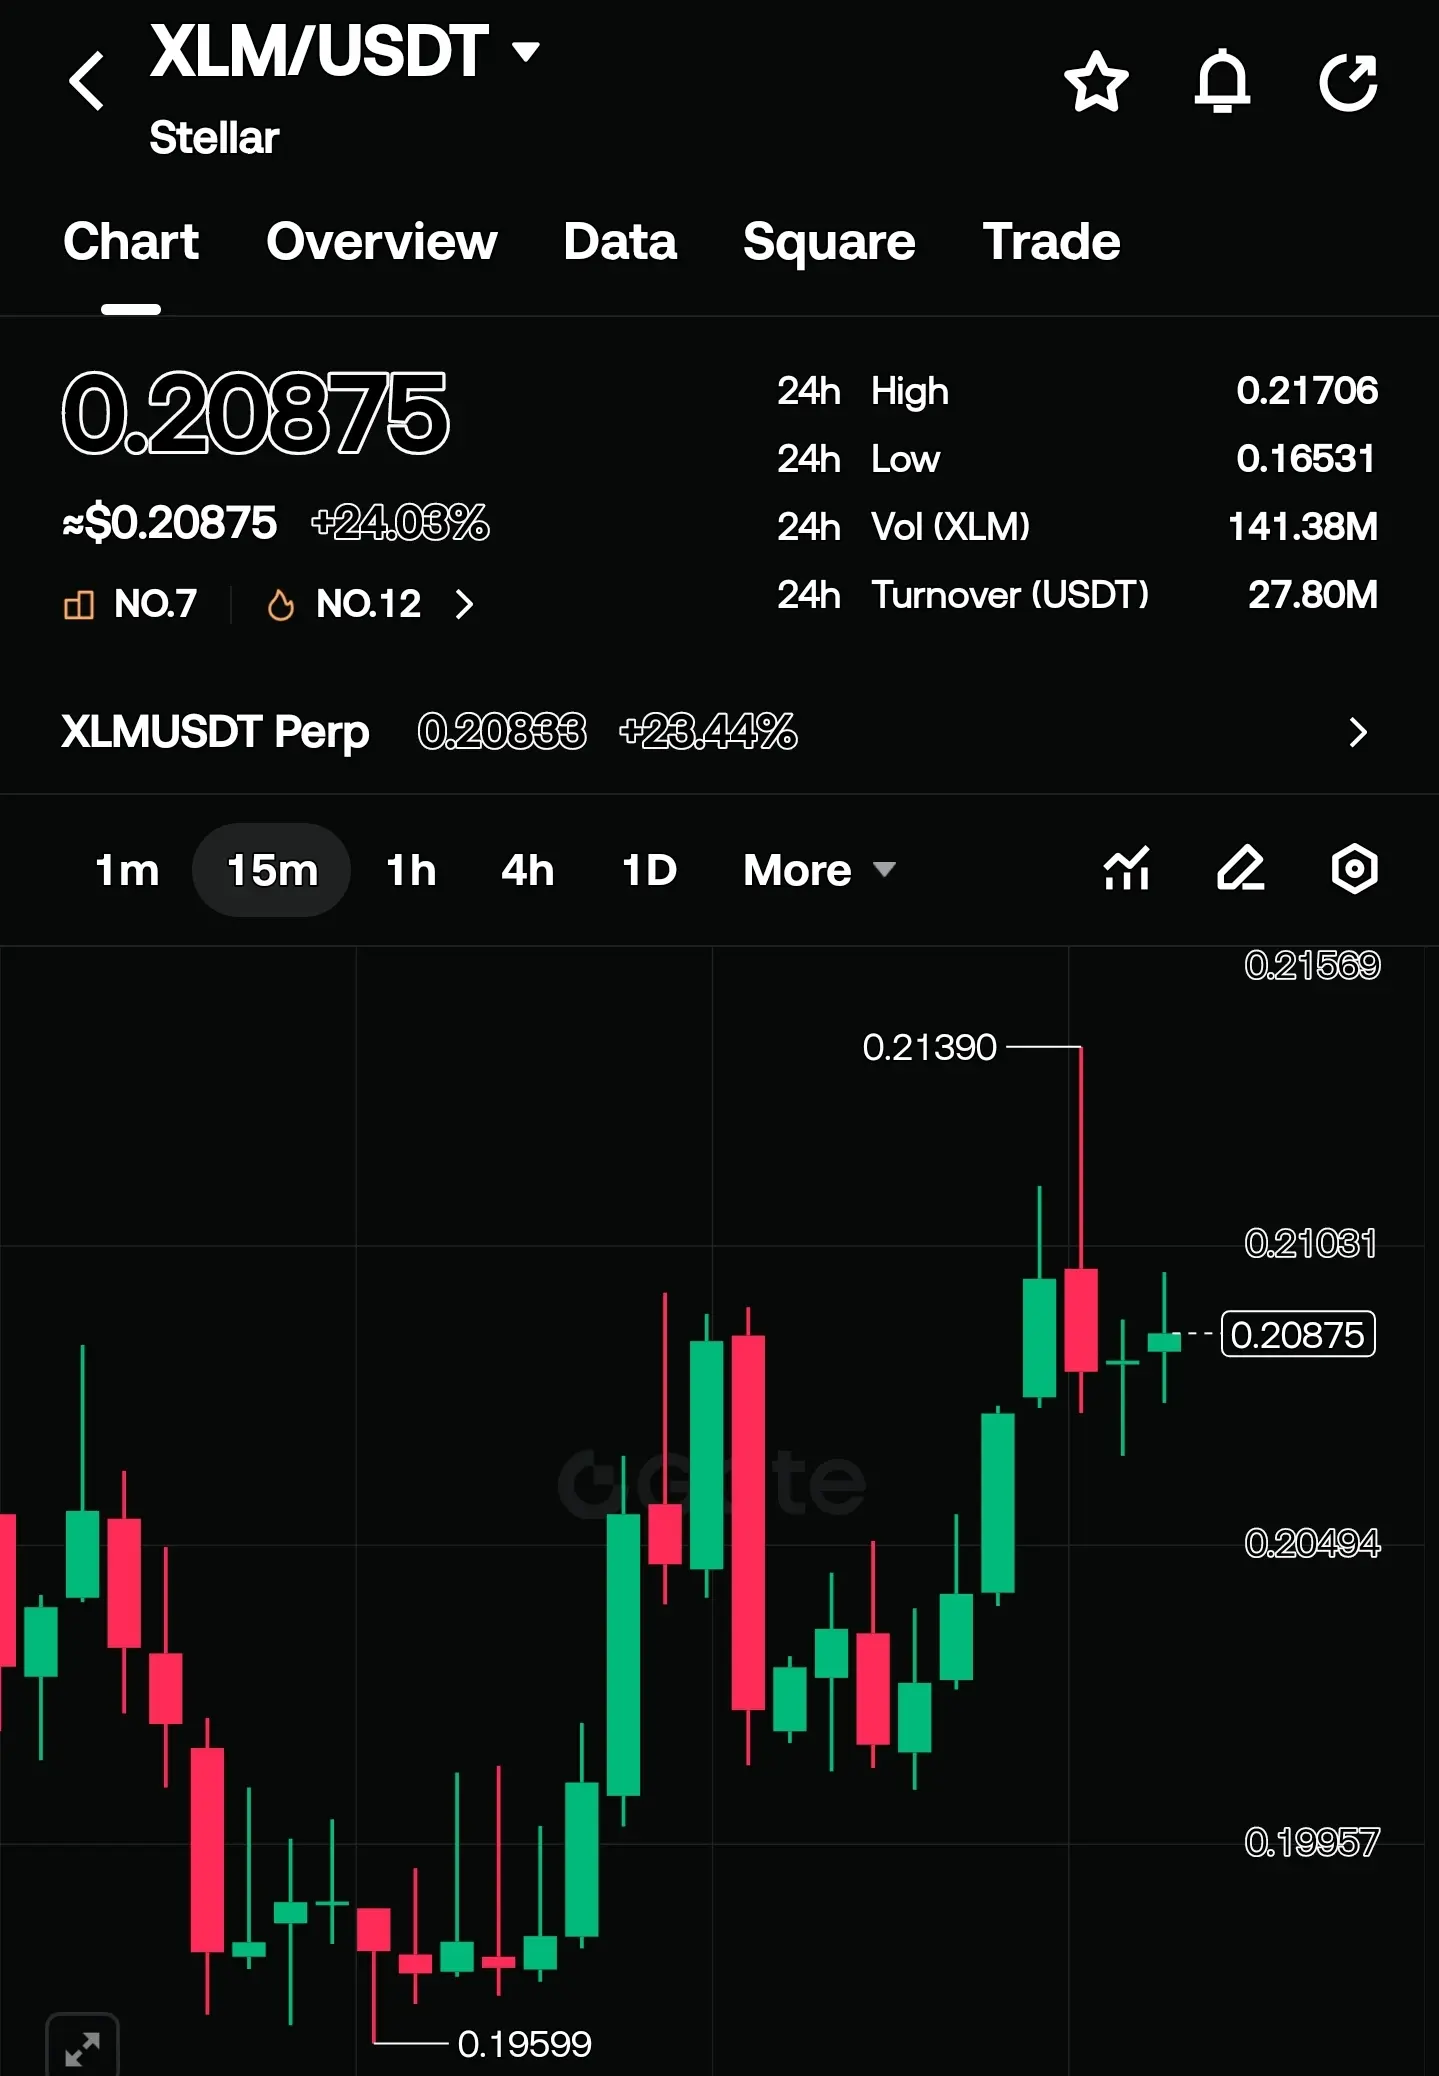Tap the ≈$0.20875 USD price
This screenshot has width=1439, height=2076.
coord(169,523)
